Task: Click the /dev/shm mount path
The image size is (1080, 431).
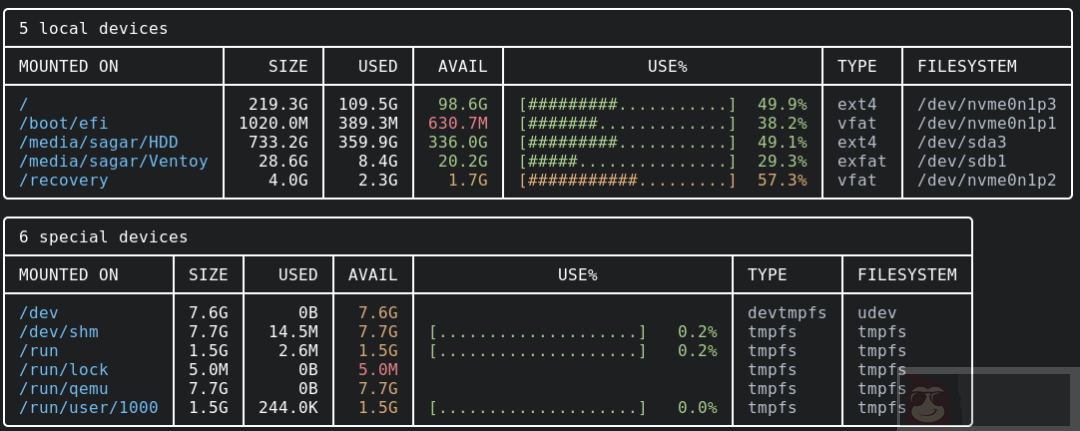Action: (x=58, y=332)
